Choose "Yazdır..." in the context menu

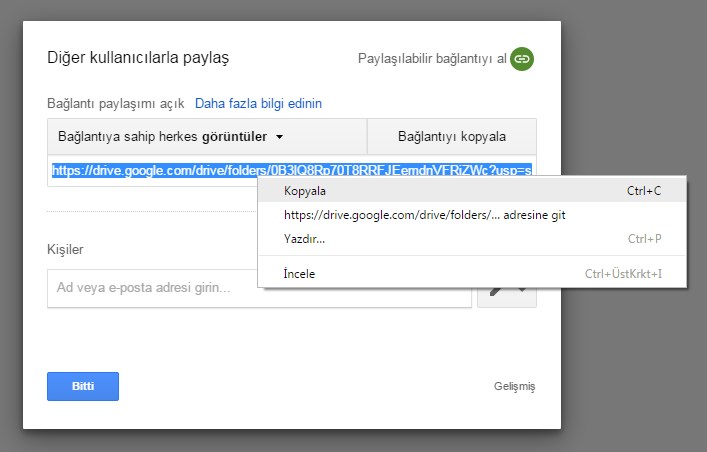(x=305, y=239)
